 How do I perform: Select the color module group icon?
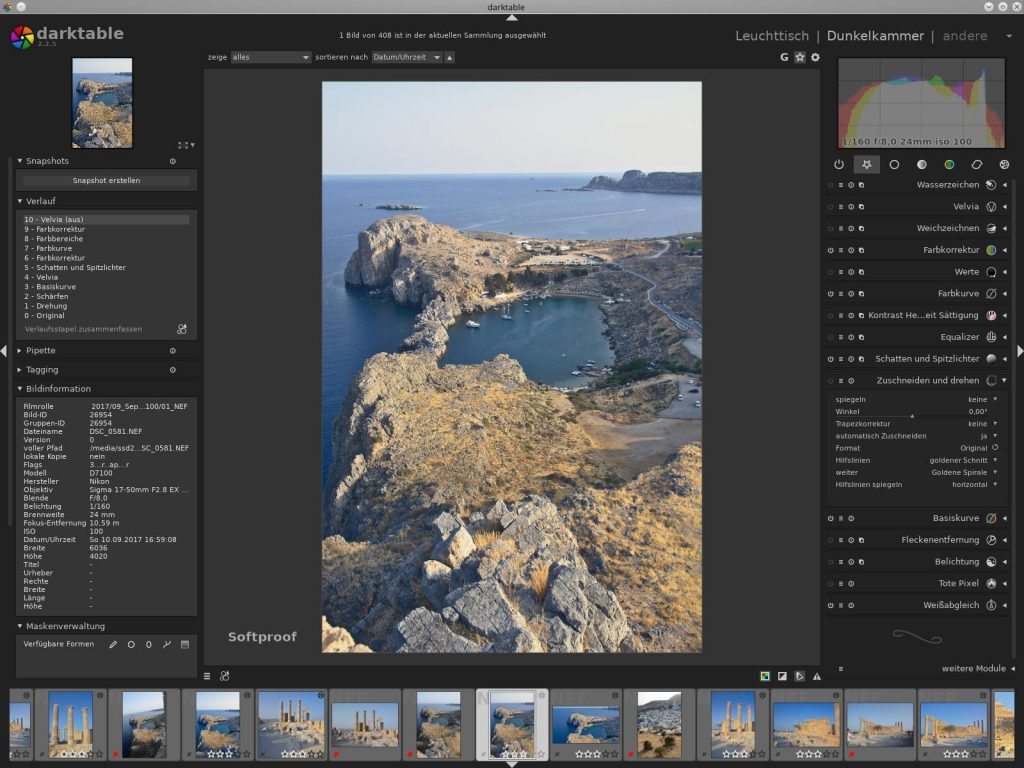(949, 164)
